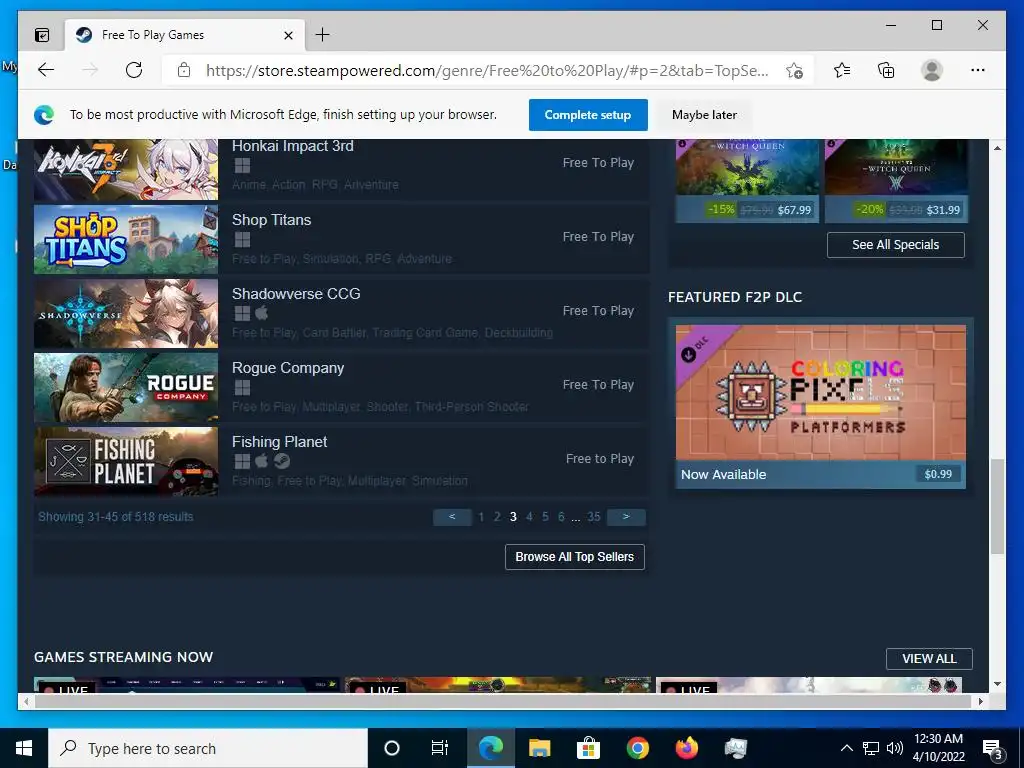Open Firefox from taskbar
This screenshot has height=768, width=1024.
click(x=686, y=748)
